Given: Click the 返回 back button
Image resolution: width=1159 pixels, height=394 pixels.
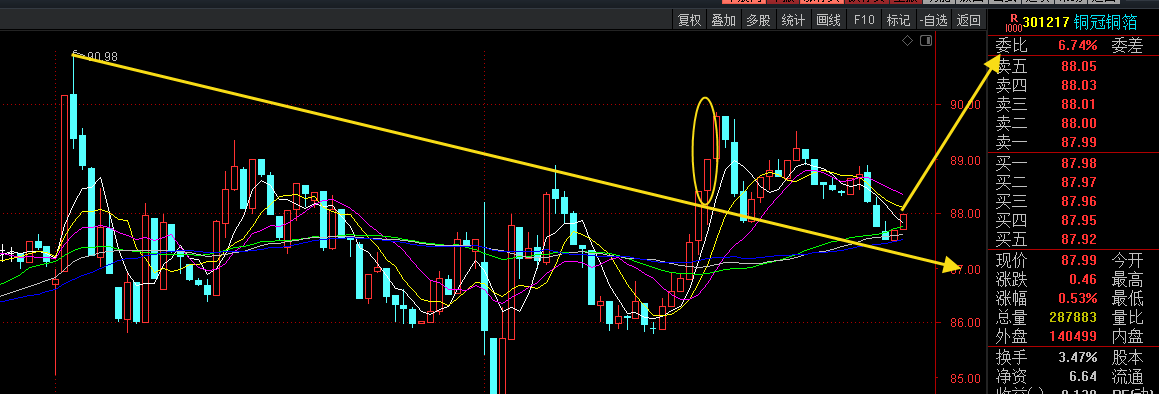Looking at the screenshot, I should tap(969, 21).
